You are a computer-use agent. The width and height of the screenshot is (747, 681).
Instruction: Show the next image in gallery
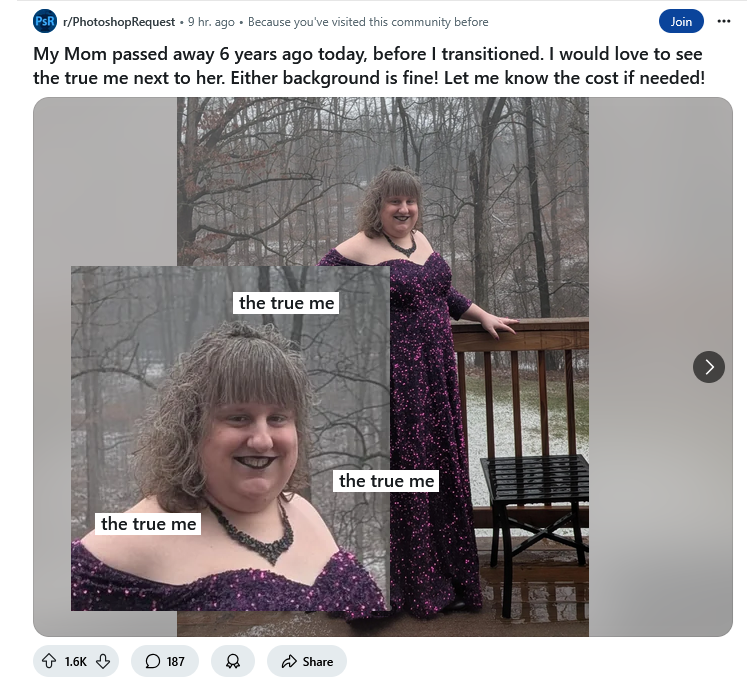coord(709,367)
